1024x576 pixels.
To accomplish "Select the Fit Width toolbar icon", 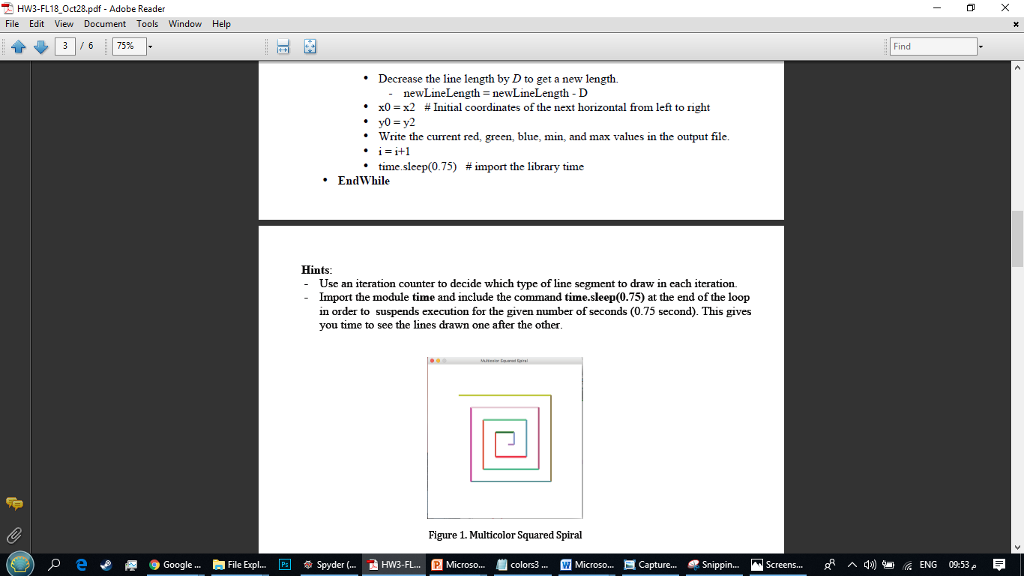I will tap(282, 46).
